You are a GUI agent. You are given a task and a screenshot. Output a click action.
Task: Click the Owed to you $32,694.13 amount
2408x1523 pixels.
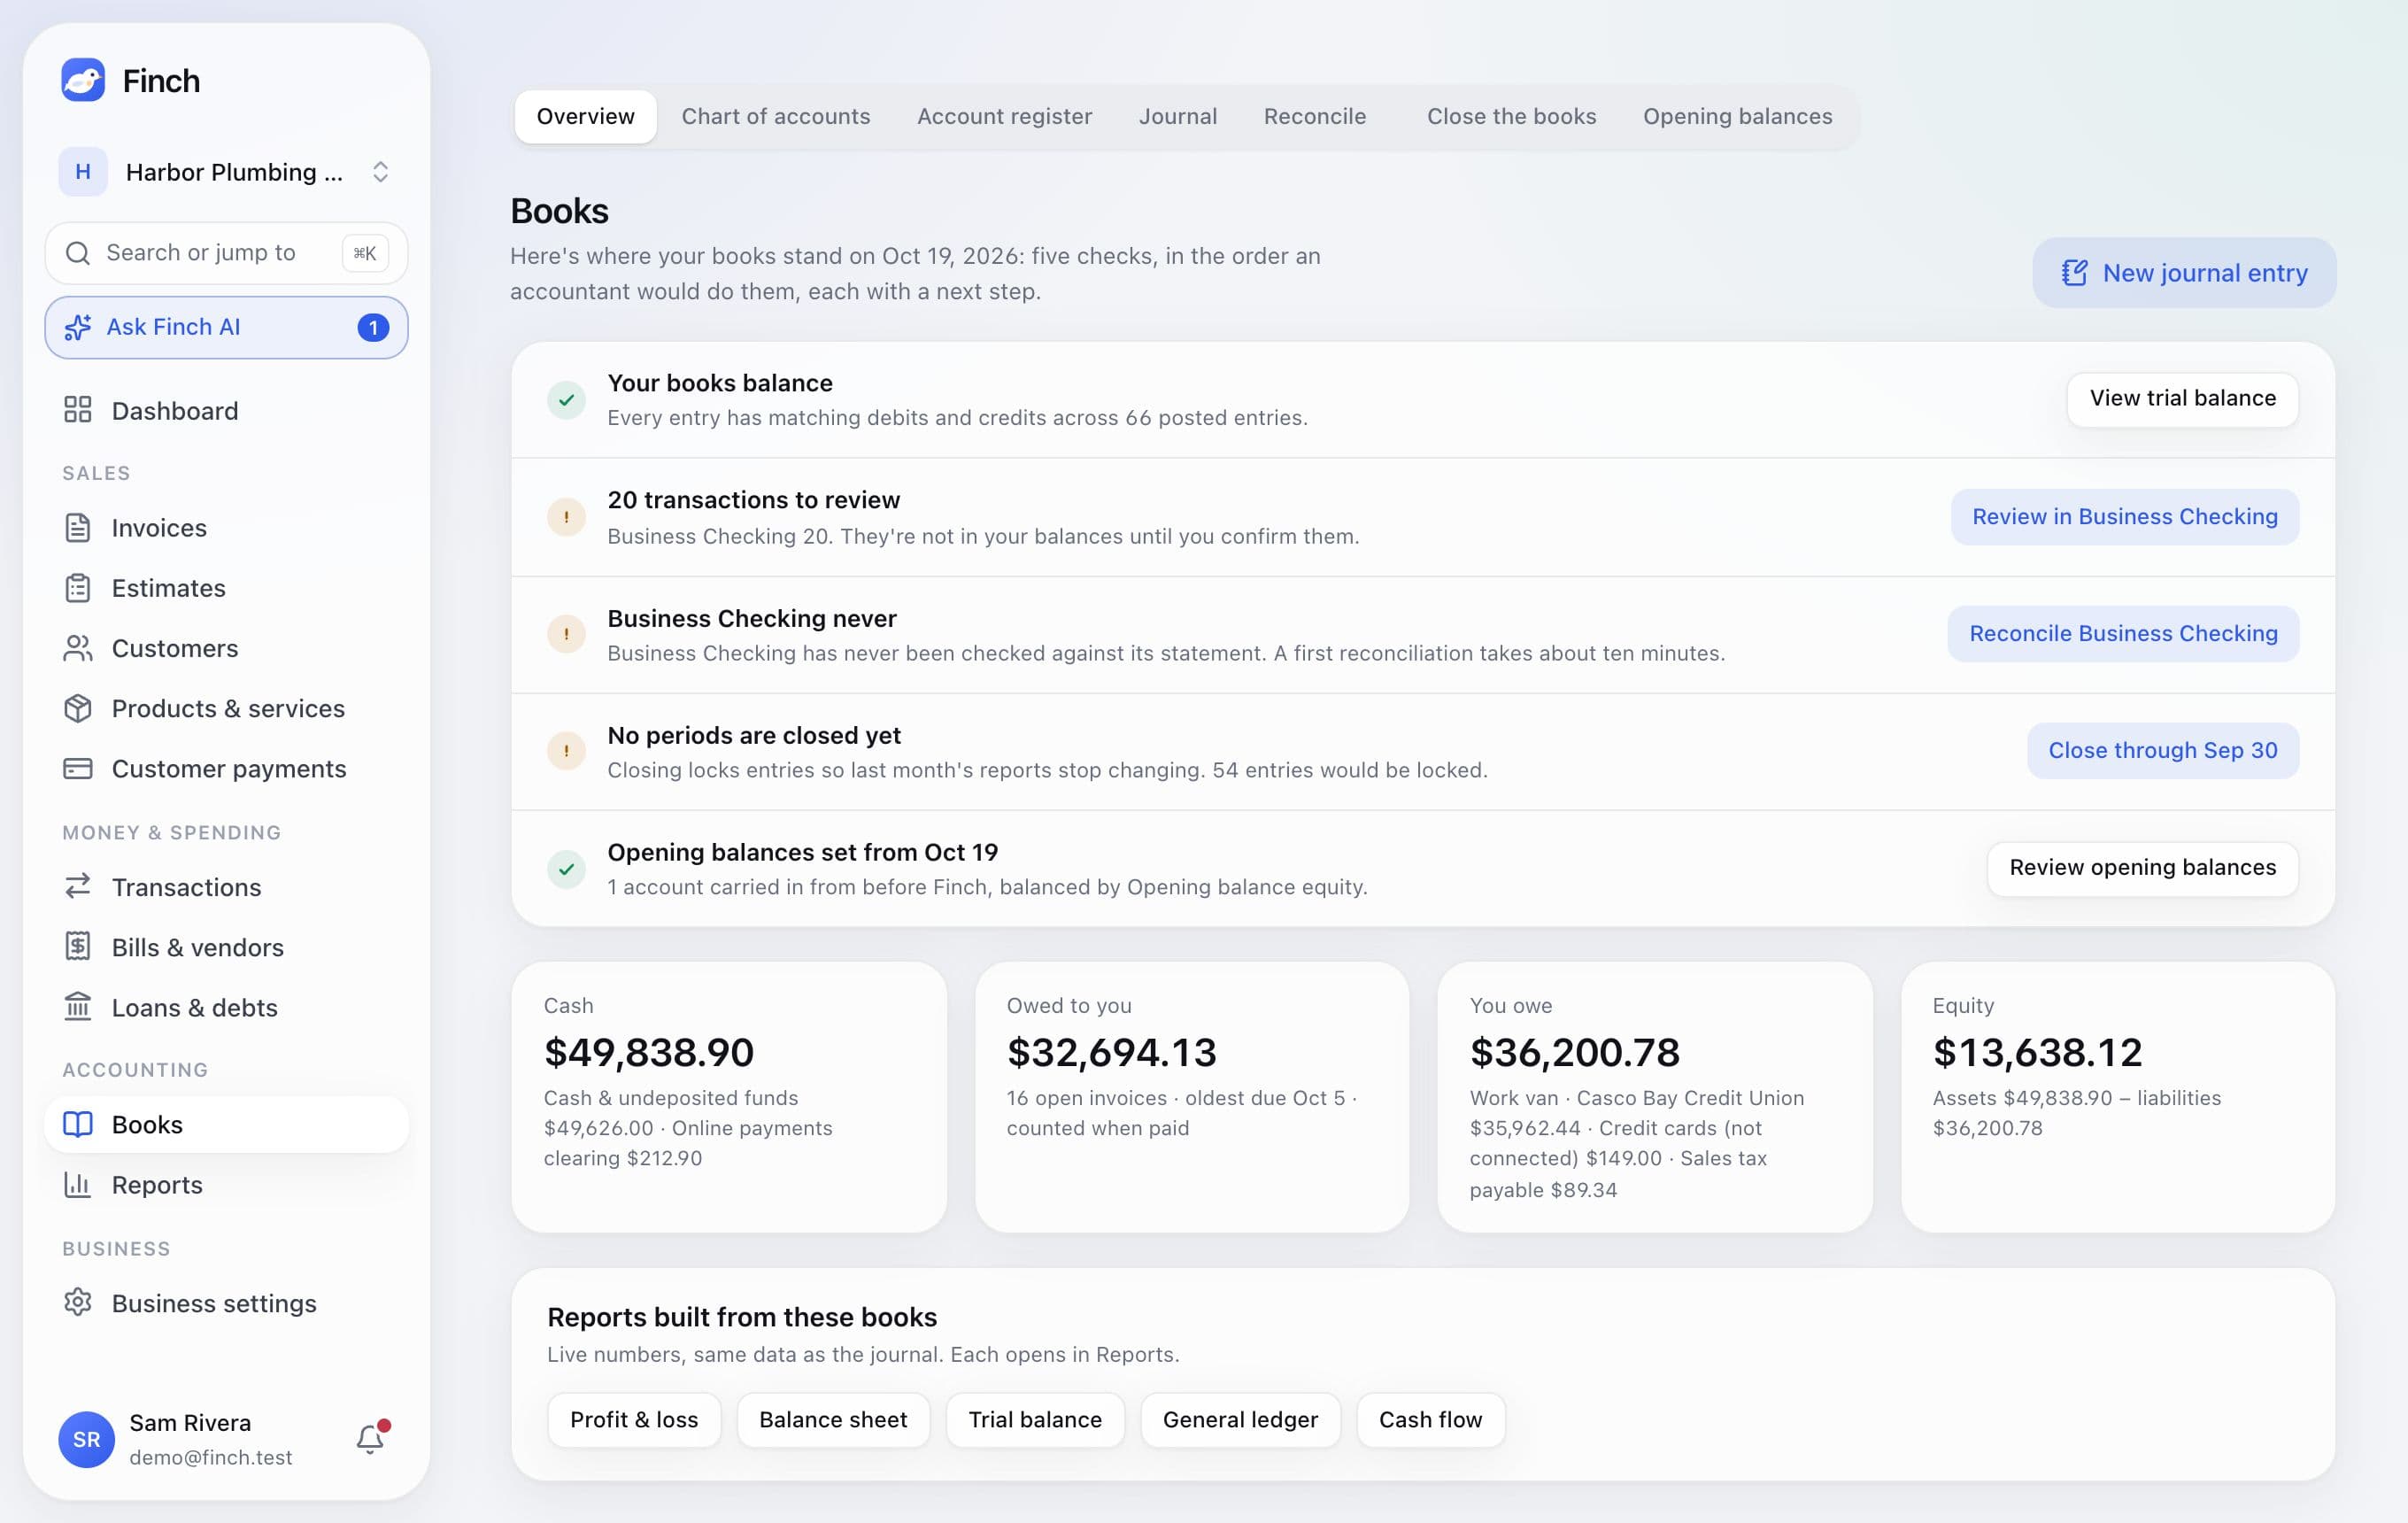pyautogui.click(x=1111, y=1052)
